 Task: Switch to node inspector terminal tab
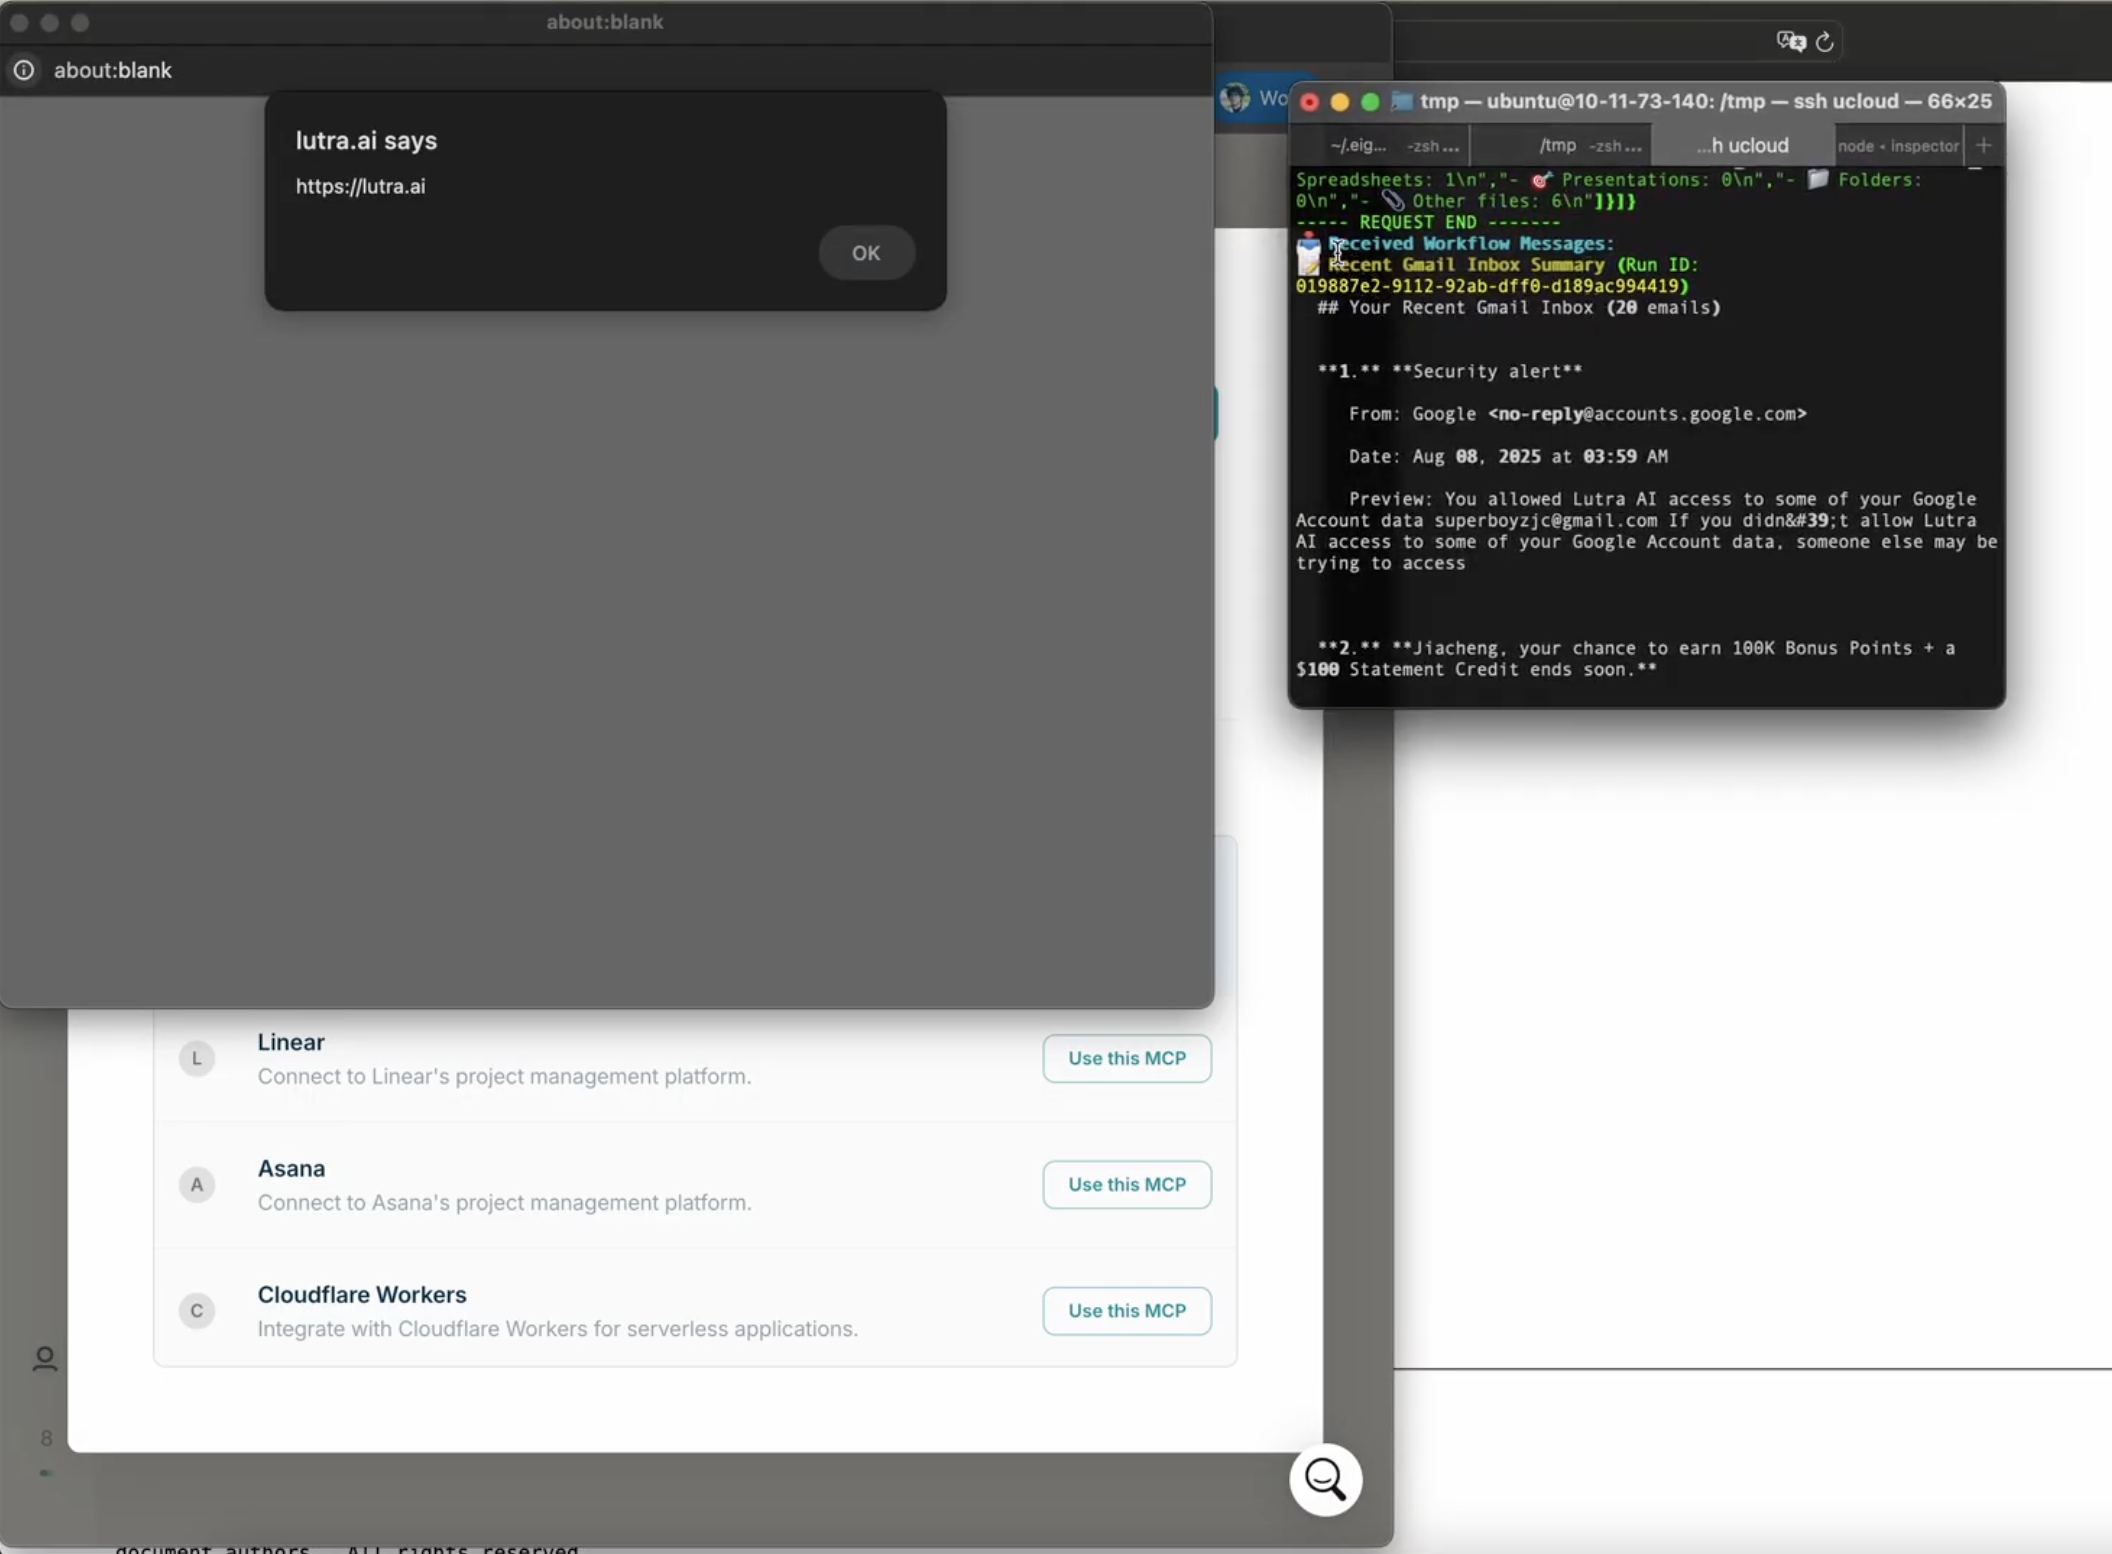coord(1897,146)
